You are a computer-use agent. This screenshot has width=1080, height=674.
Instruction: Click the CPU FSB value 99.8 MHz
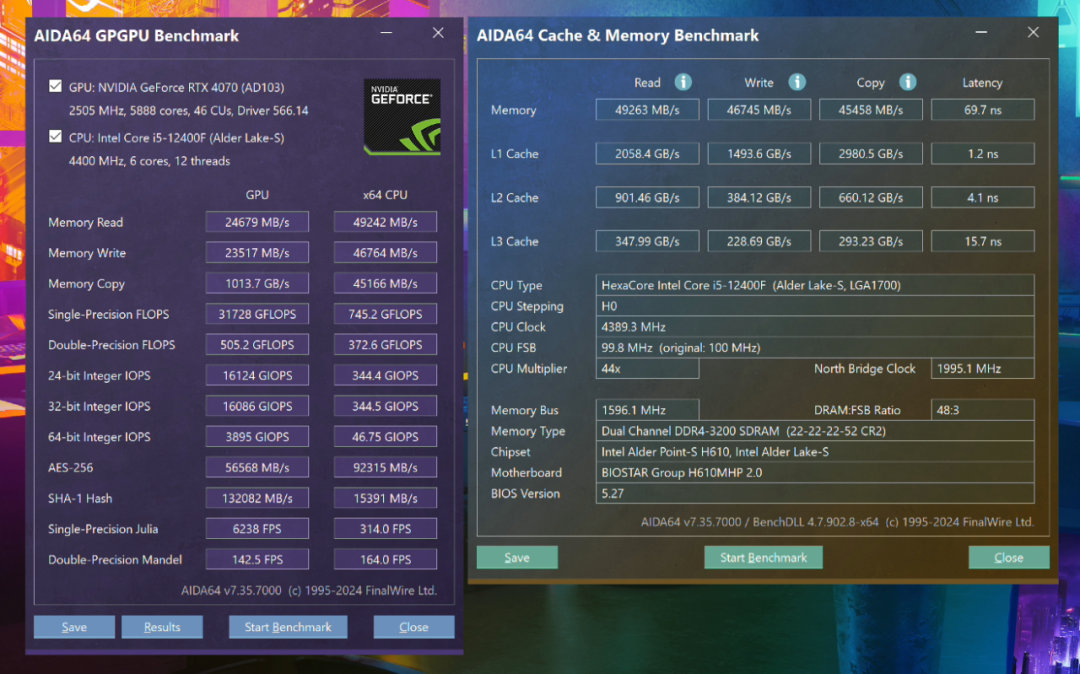[x=815, y=348]
